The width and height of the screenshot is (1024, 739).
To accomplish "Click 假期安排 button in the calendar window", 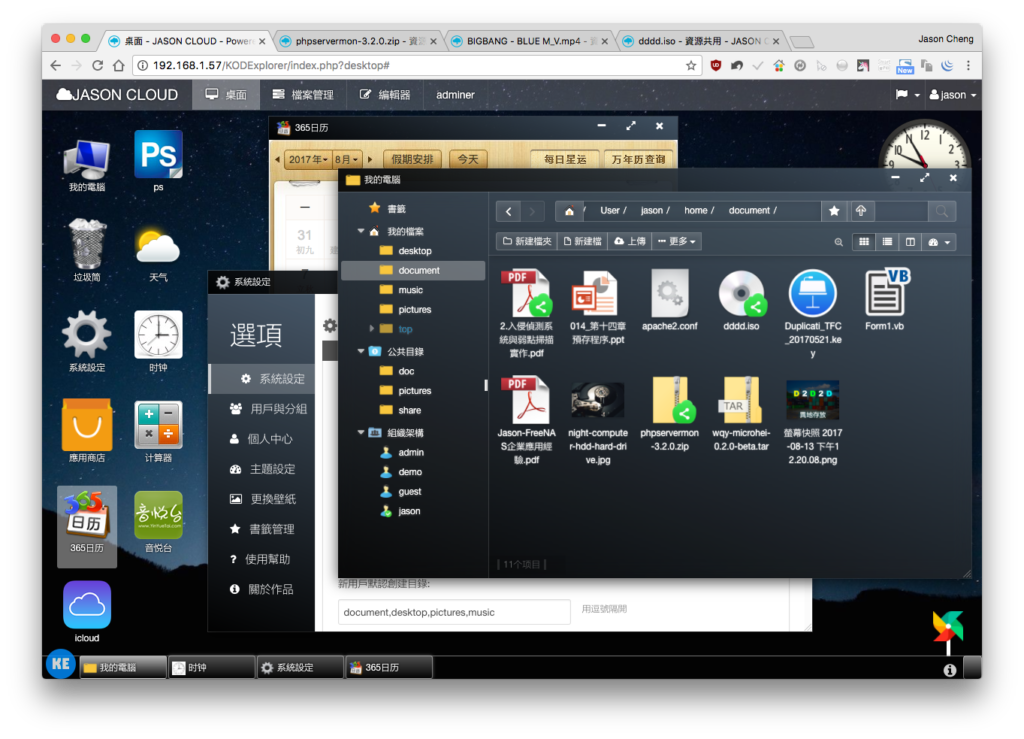I will pyautogui.click(x=412, y=159).
